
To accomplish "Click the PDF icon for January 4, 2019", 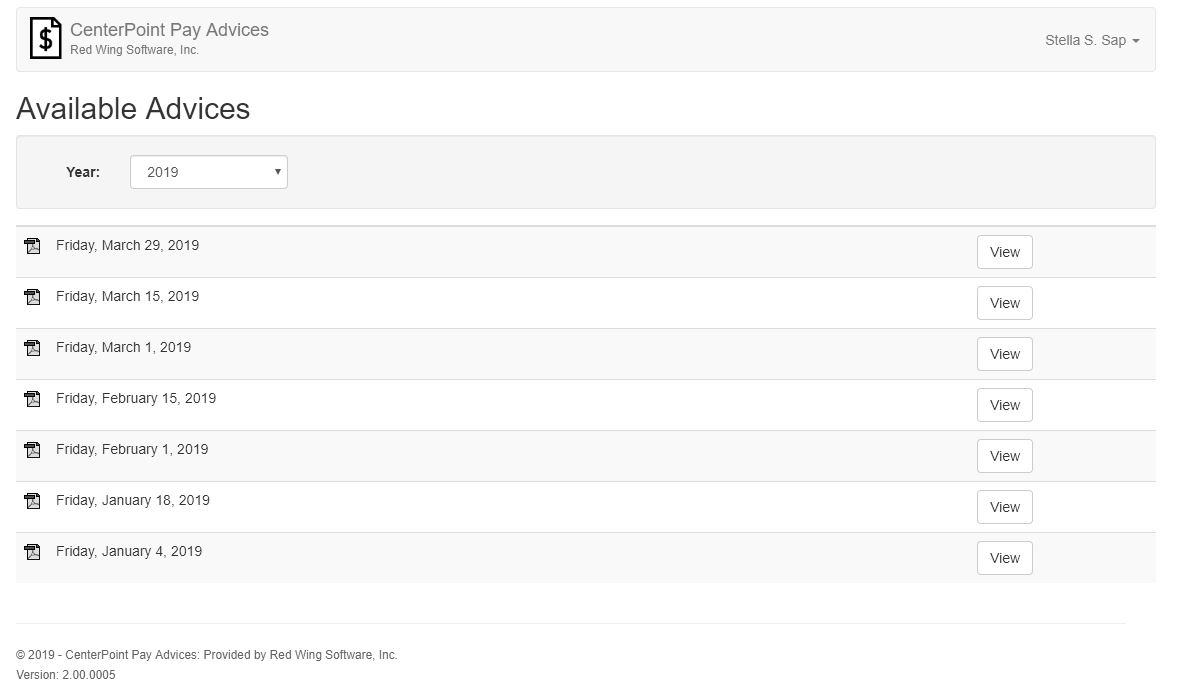I will click(x=33, y=552).
